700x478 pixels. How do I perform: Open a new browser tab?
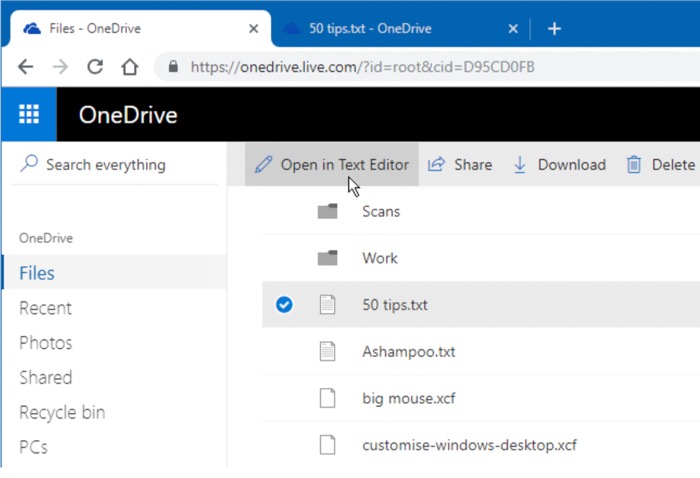pos(554,29)
